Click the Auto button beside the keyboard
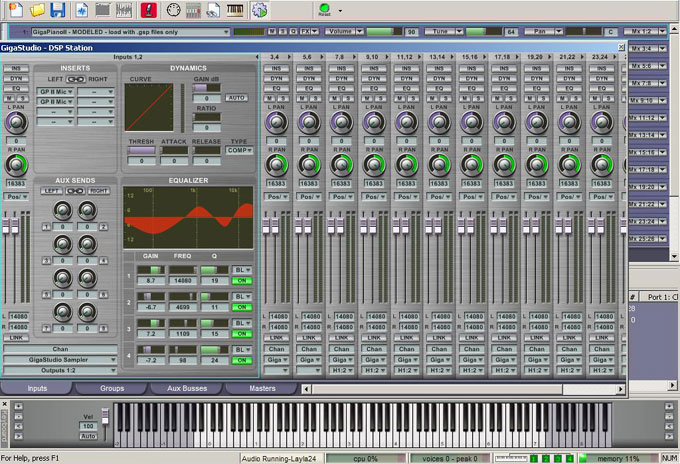This screenshot has width=680, height=464. click(x=88, y=436)
